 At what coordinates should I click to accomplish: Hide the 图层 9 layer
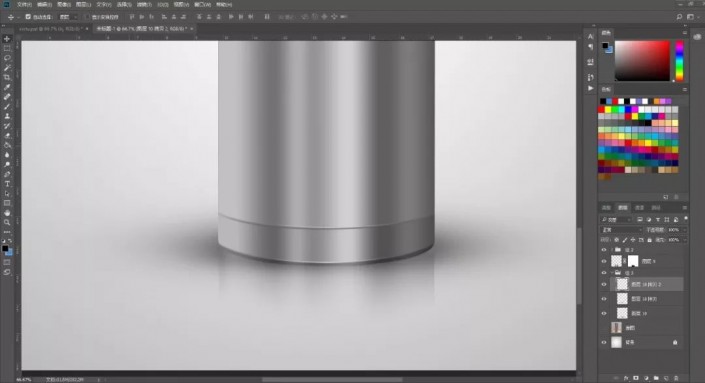click(604, 261)
